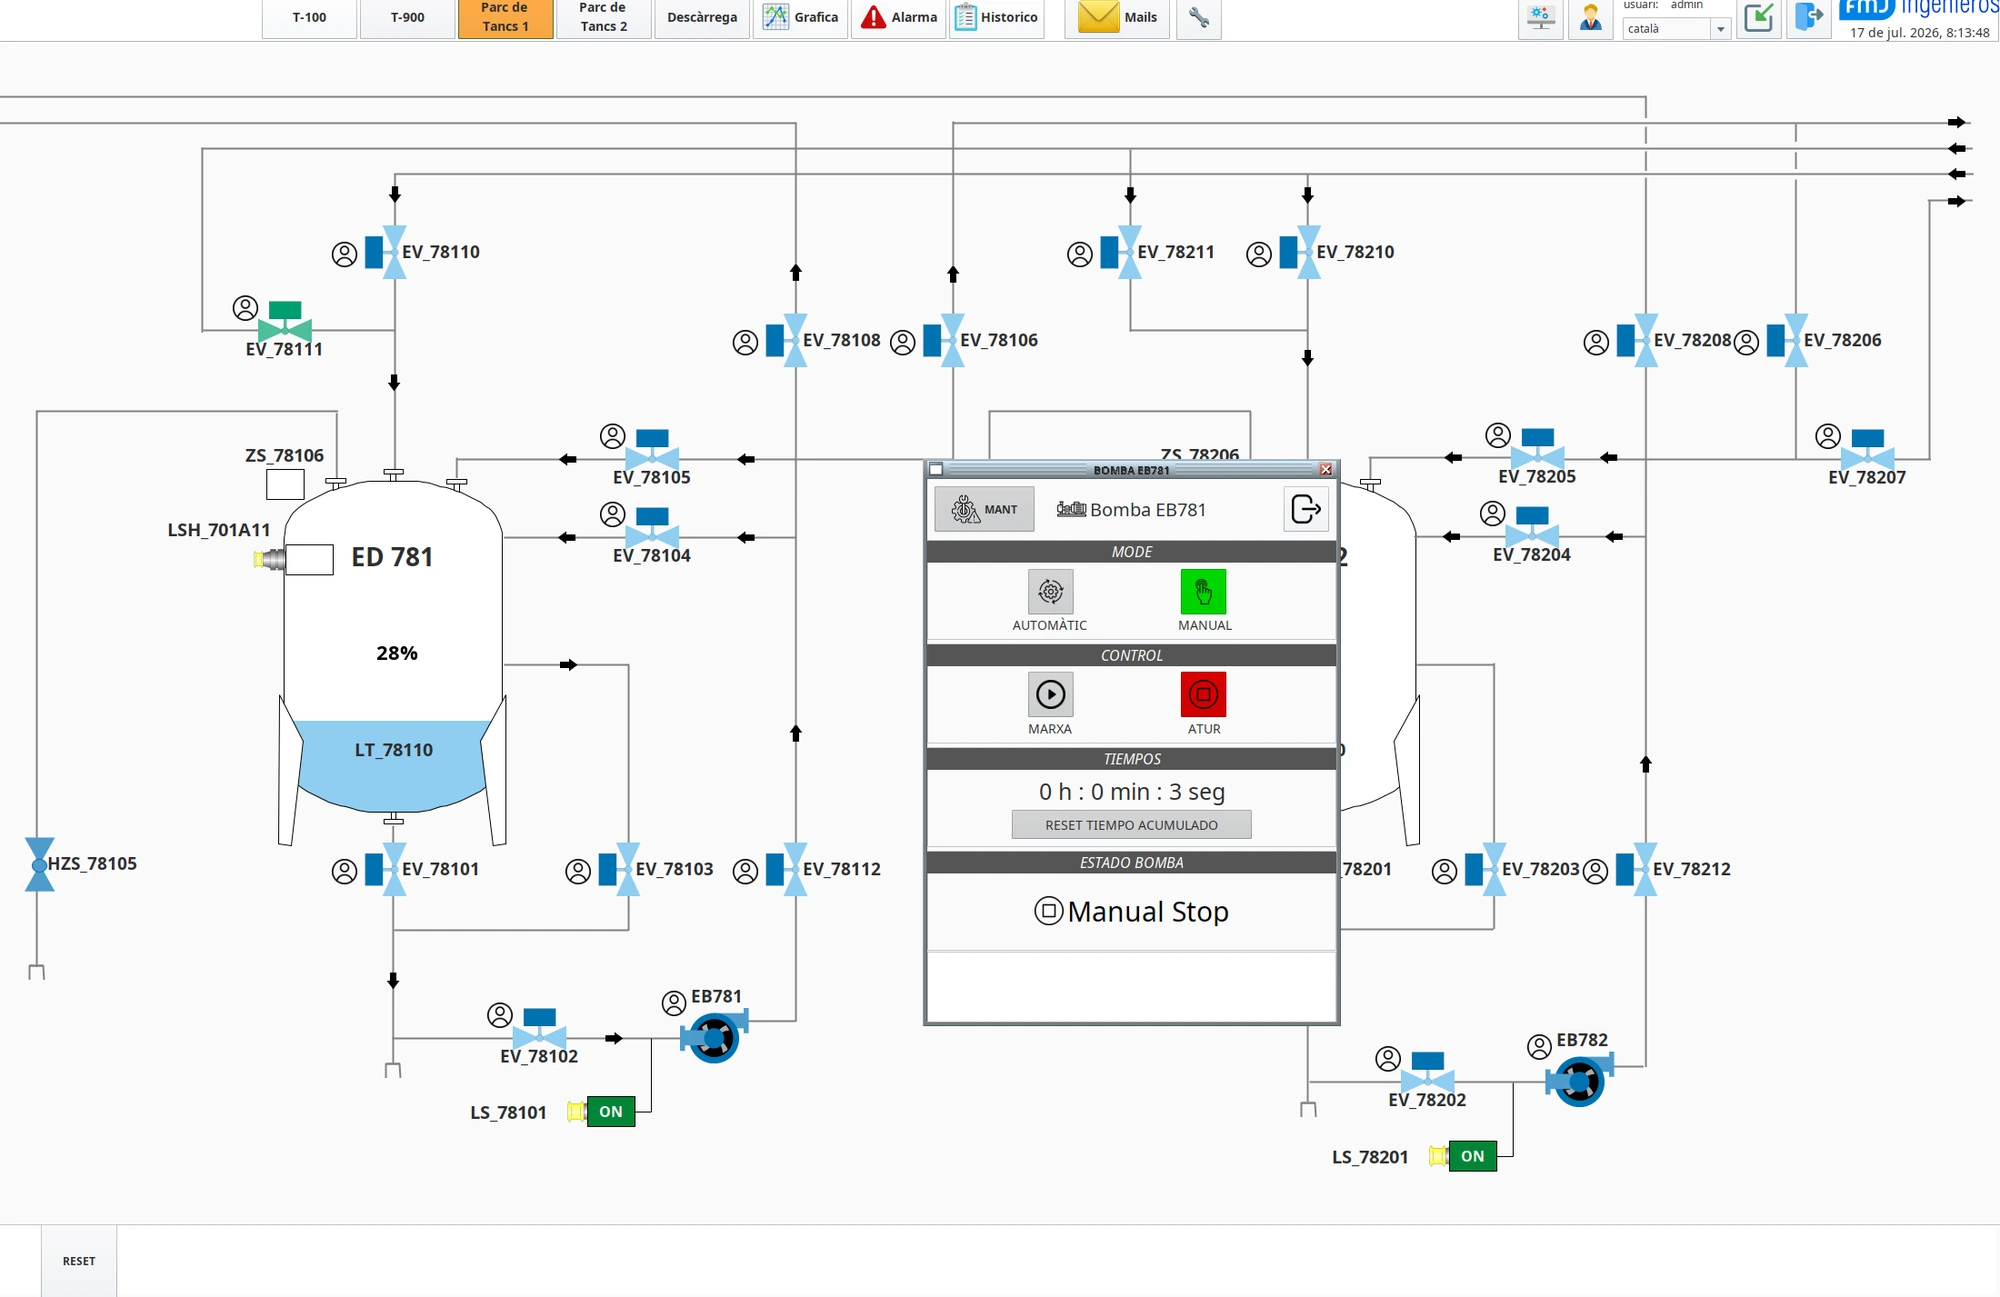Image resolution: width=2000 pixels, height=1297 pixels.
Task: Open the Parc de Tancs 2 tab
Action: coord(603,17)
